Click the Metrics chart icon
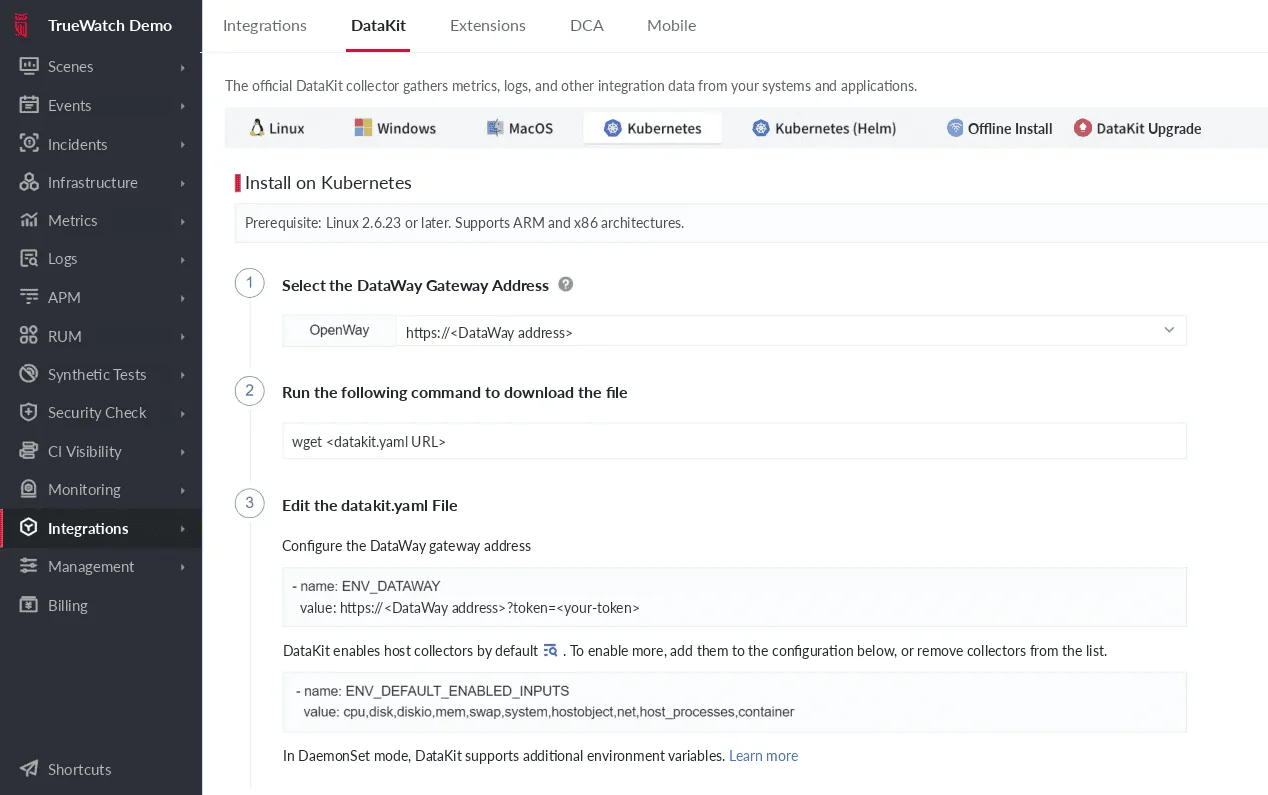1268x795 pixels. click(29, 220)
